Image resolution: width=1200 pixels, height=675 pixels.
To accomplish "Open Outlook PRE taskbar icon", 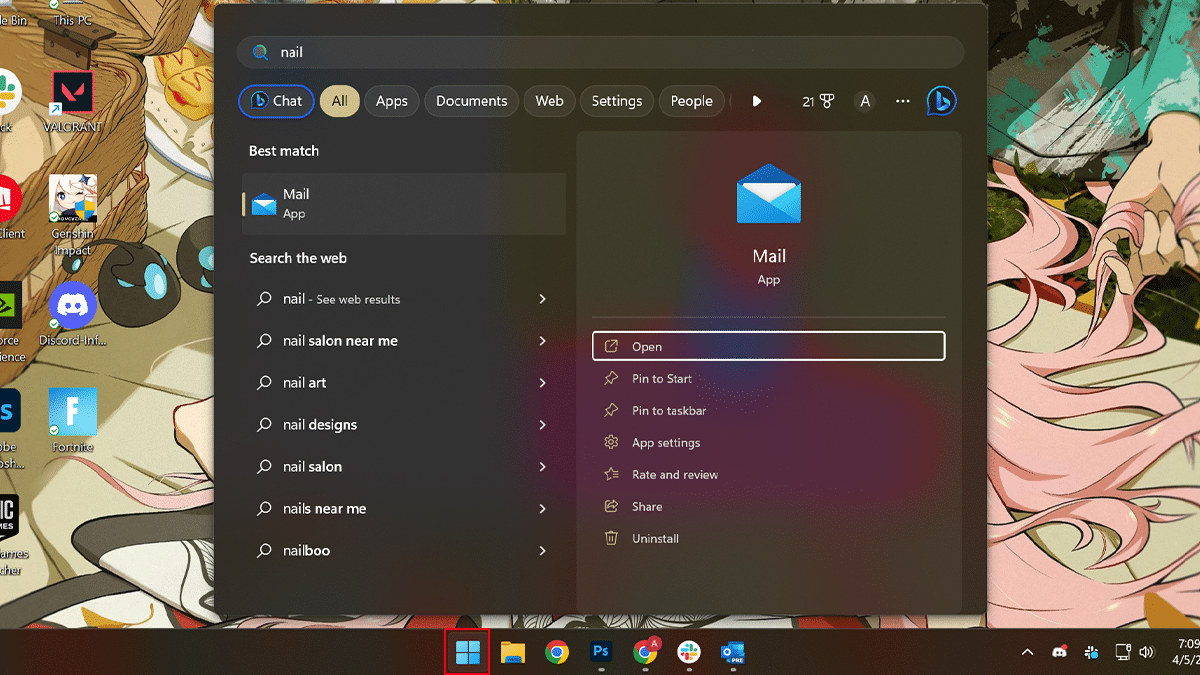I will click(x=732, y=653).
